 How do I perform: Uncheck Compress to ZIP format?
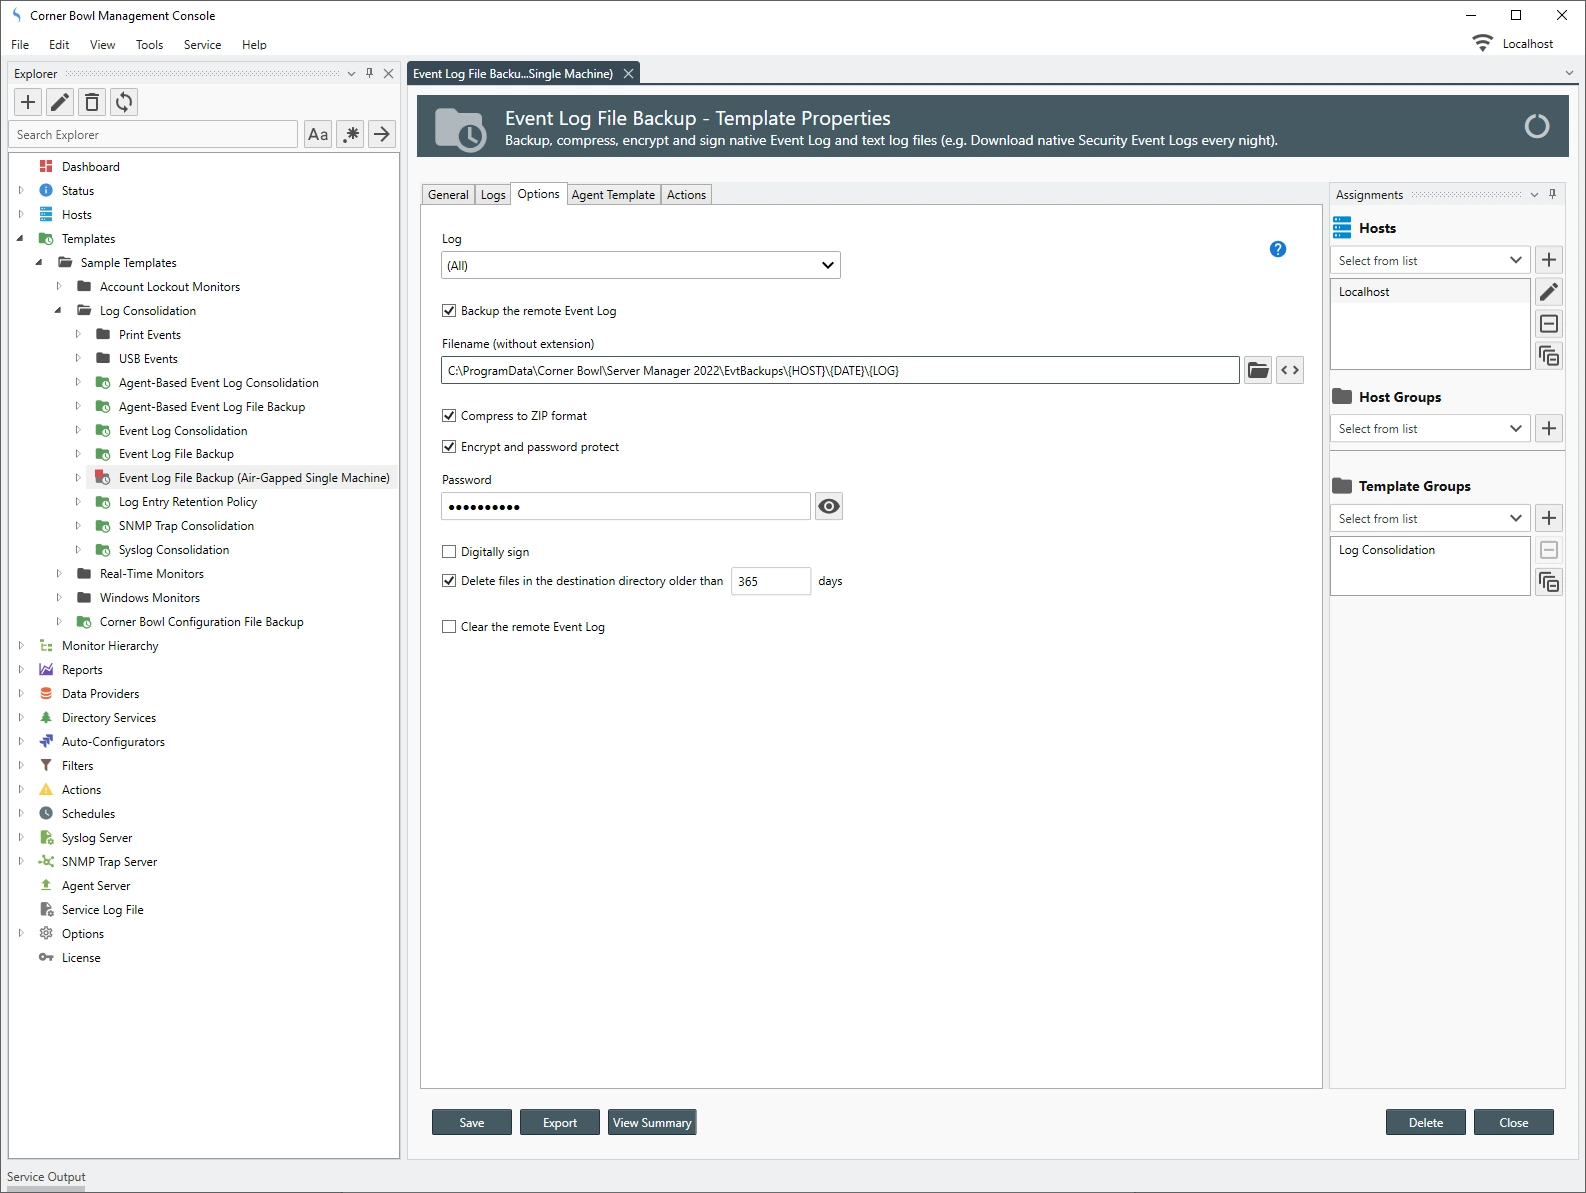tap(449, 416)
